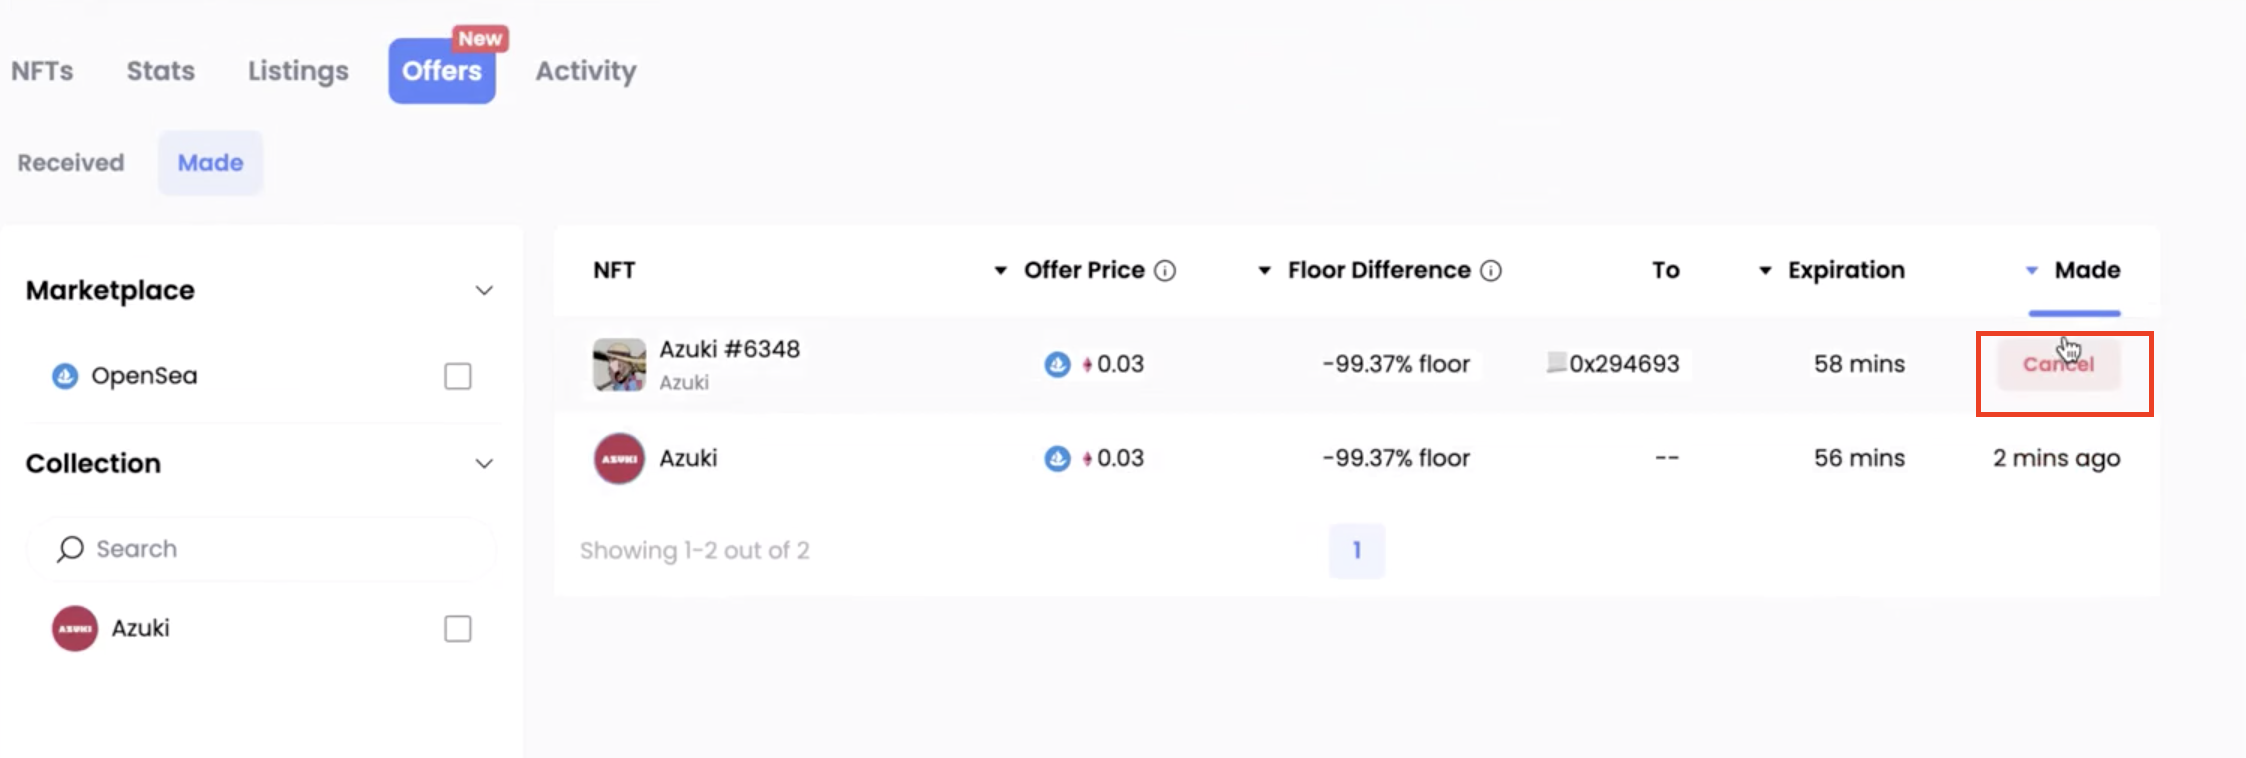Click OpenSea icon in Azuki #6348 row
Viewport: 2246px width, 758px height.
1057,365
